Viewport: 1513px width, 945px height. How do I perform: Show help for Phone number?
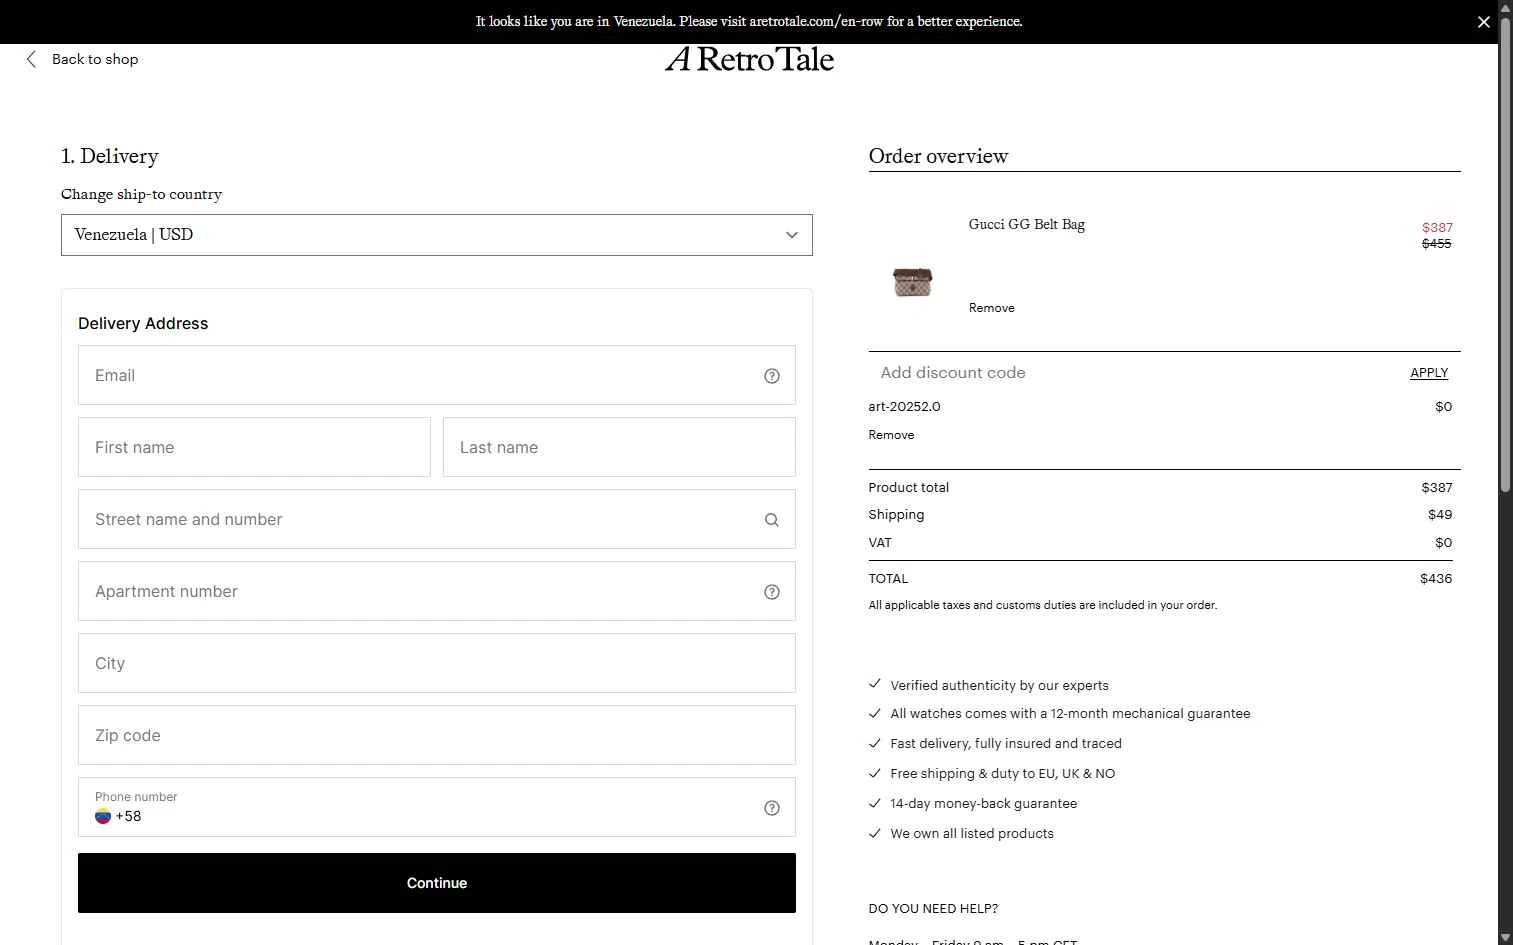pyautogui.click(x=772, y=808)
